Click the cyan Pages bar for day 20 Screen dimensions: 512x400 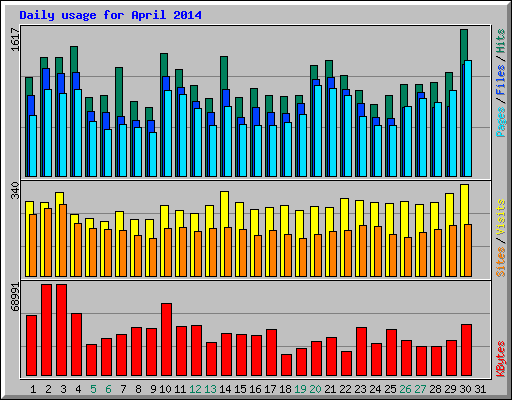pyautogui.click(x=318, y=131)
